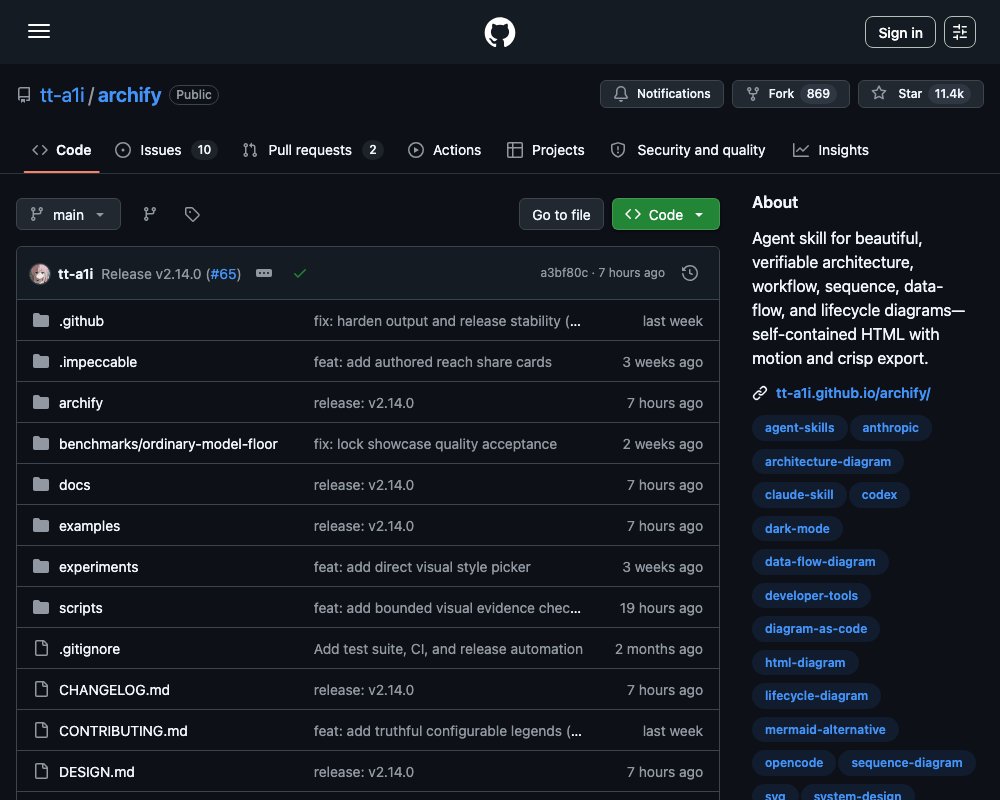Image resolution: width=1000 pixels, height=800 pixels.
Task: Go to the GitHub homepage logo
Action: point(499,32)
